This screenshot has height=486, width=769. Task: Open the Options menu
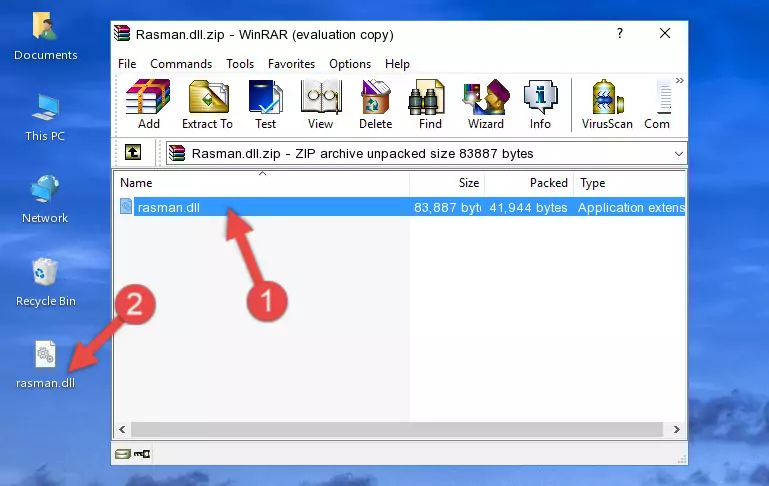point(350,64)
